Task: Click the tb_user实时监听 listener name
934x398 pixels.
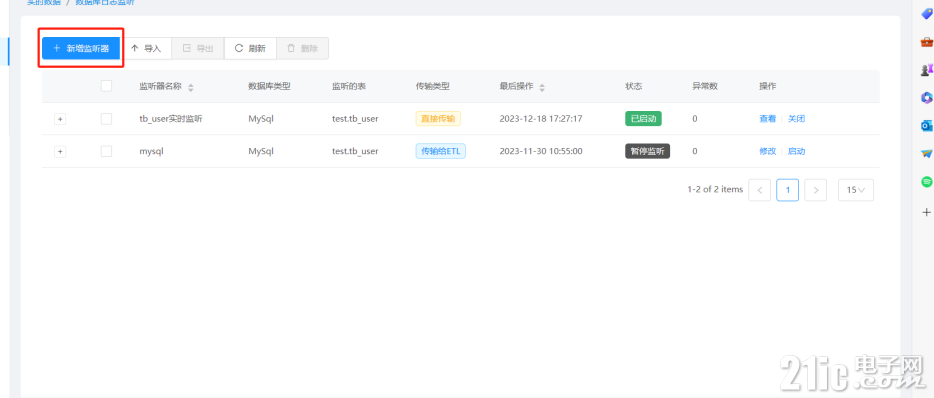Action: (x=171, y=119)
